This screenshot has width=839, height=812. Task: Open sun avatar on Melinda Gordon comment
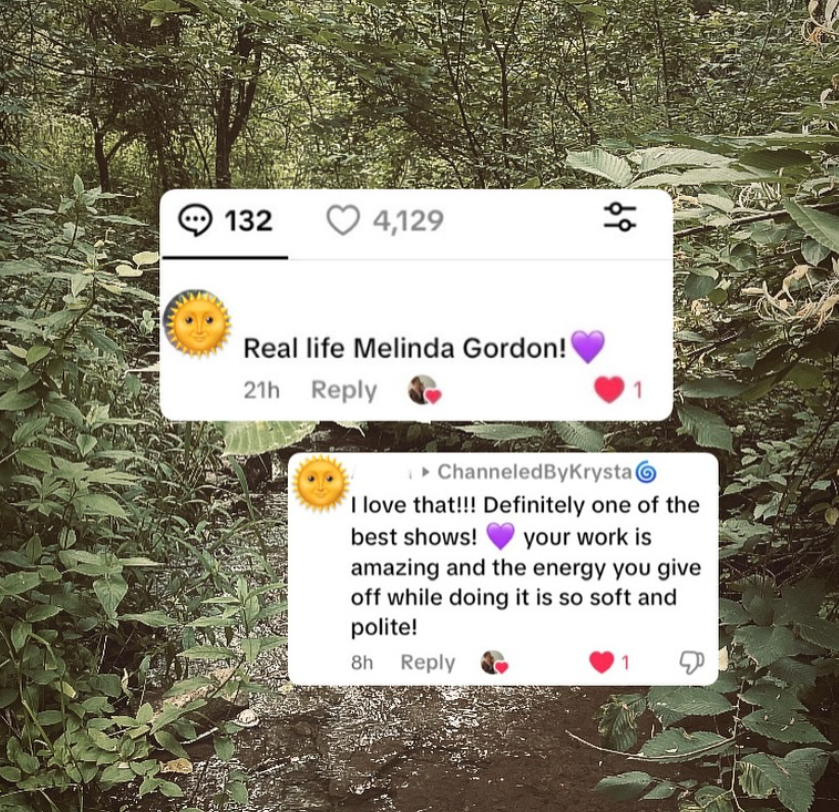pos(197,323)
